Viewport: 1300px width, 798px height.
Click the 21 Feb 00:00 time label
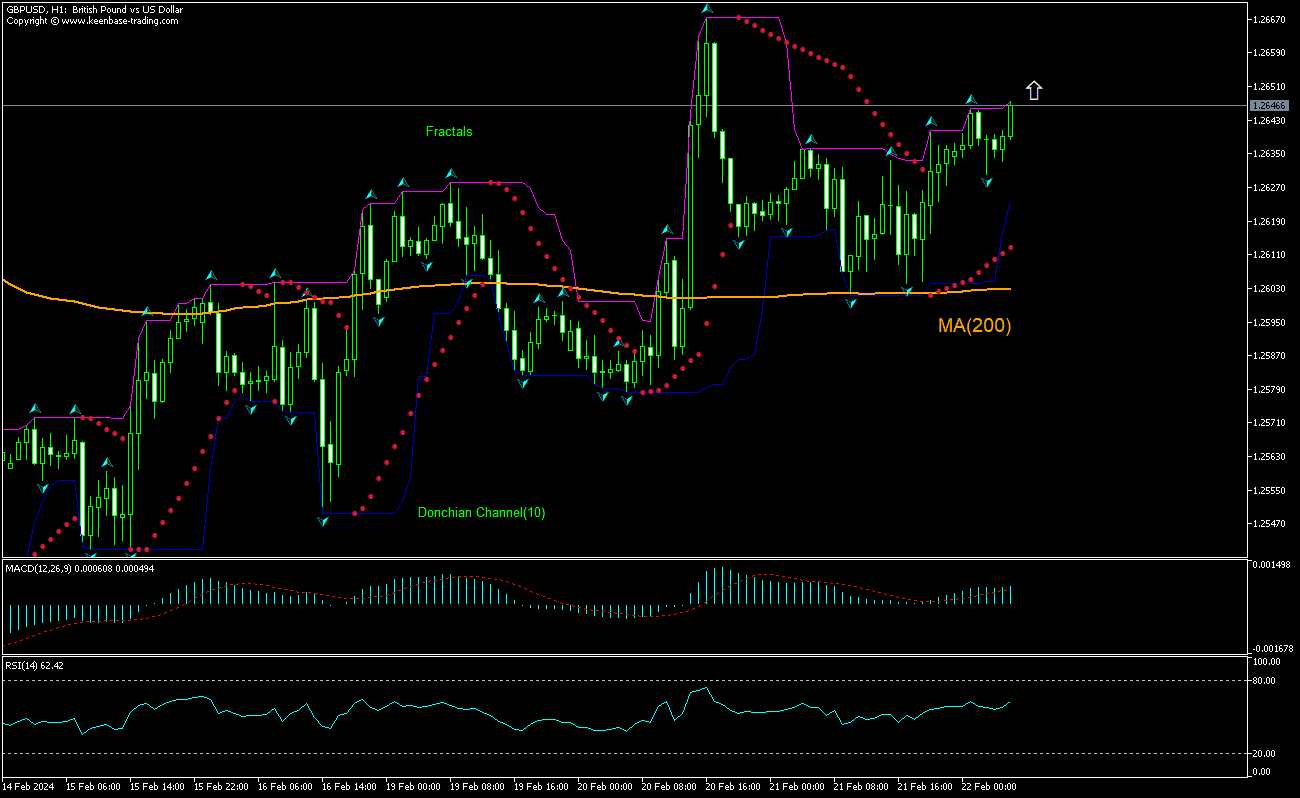pos(797,787)
